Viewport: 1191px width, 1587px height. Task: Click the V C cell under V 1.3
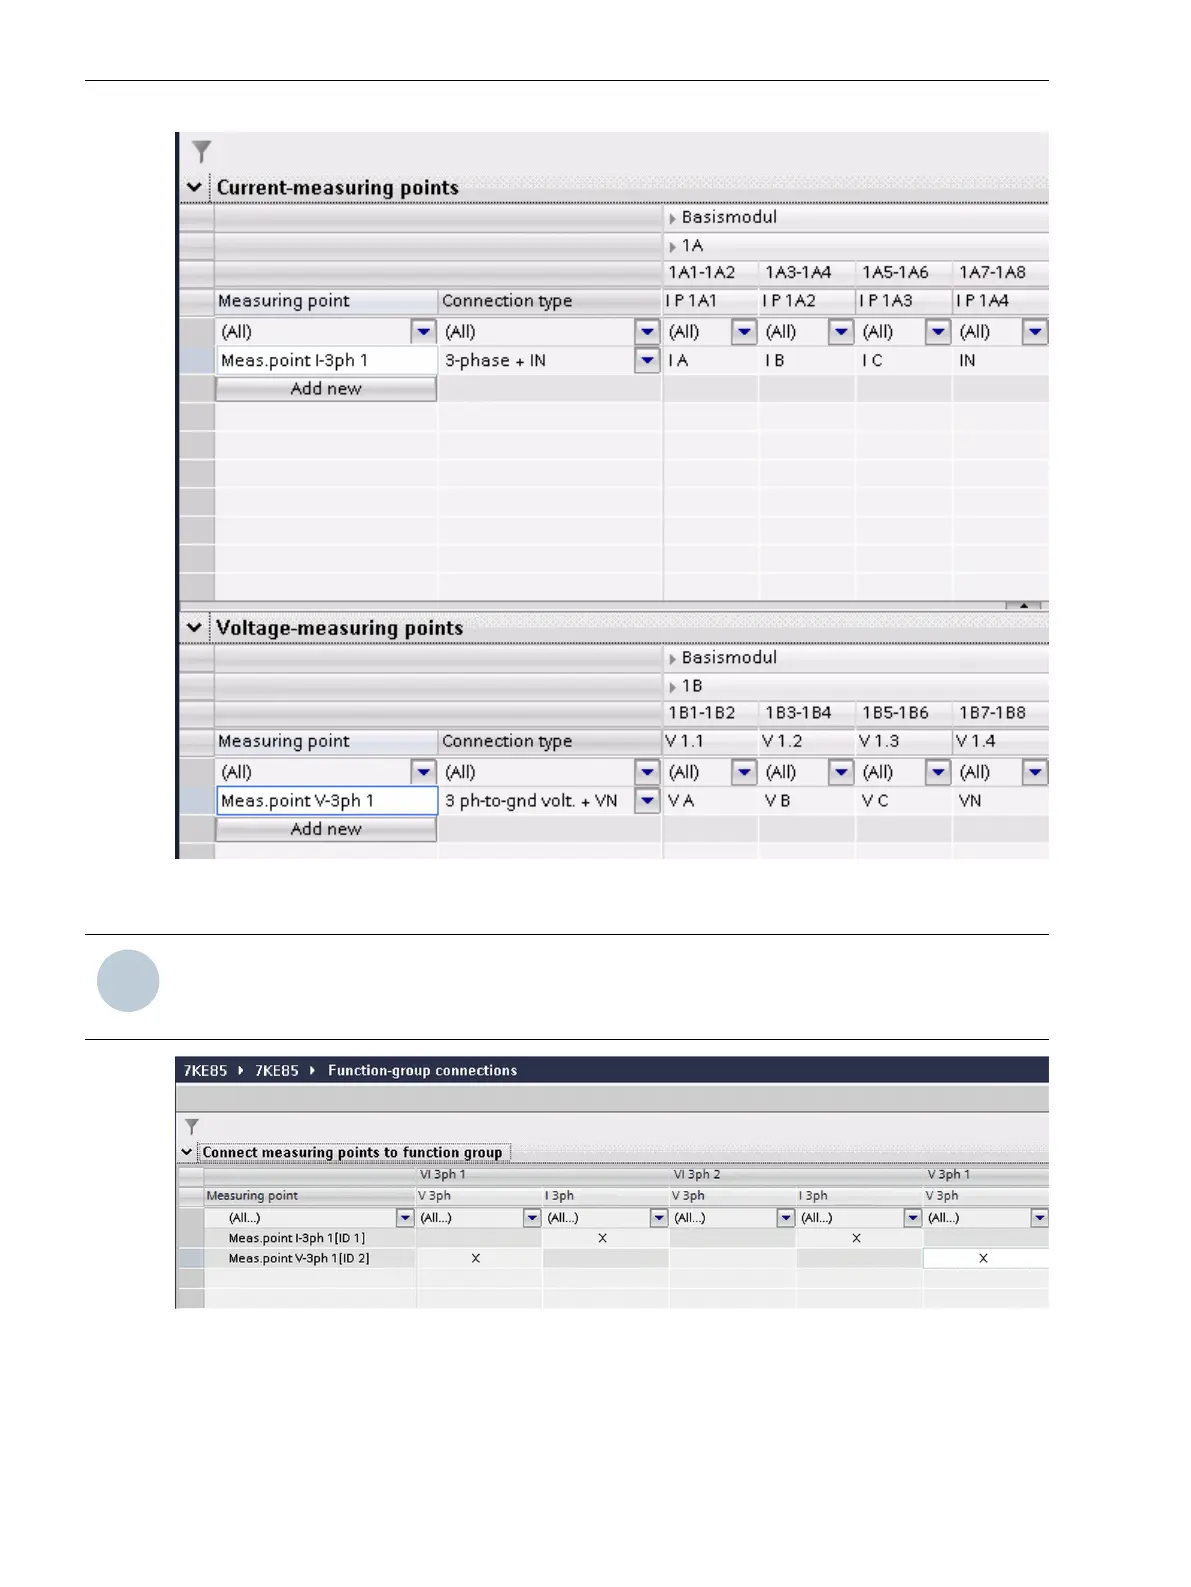pyautogui.click(x=904, y=800)
